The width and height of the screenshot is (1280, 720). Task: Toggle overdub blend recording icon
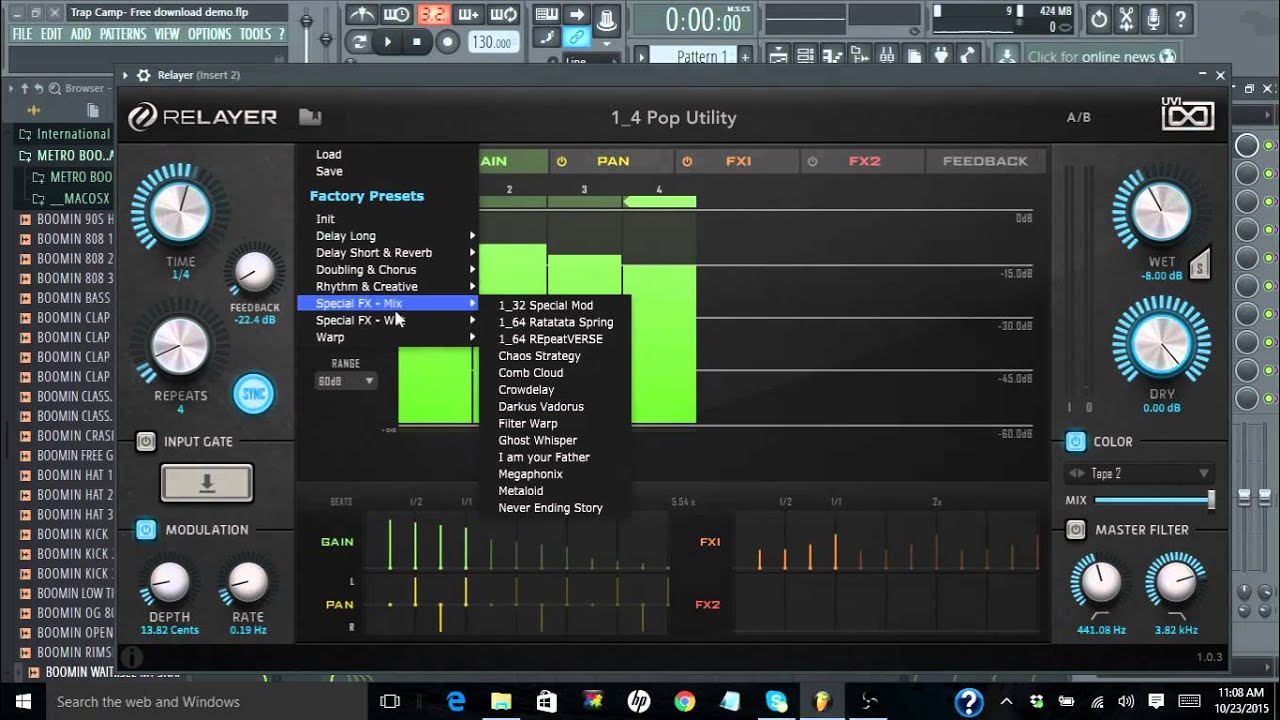[x=468, y=14]
